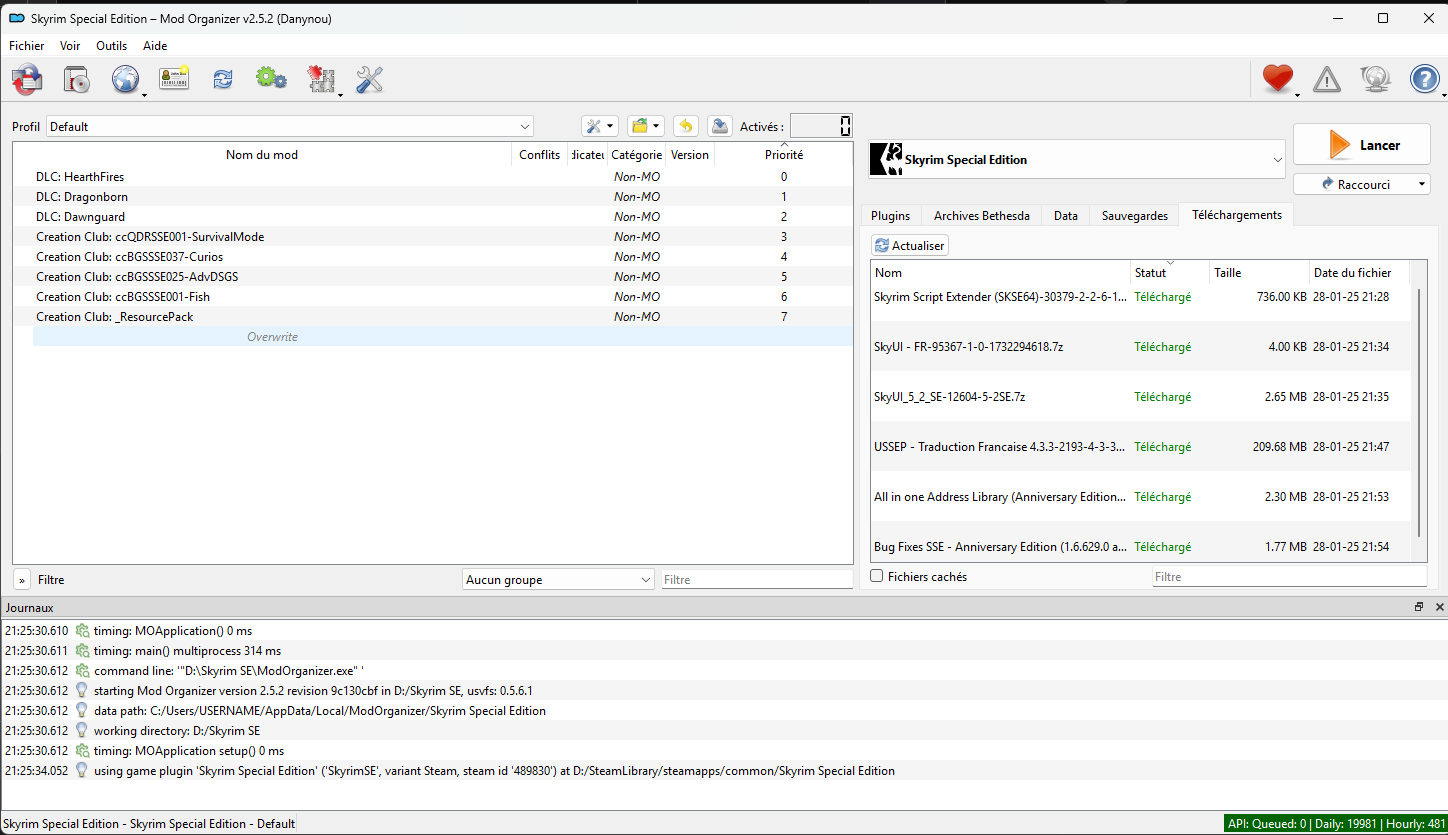Select Creation Club: ccBGSSSE025-AdvDSGS row
1448x835 pixels.
(x=433, y=277)
